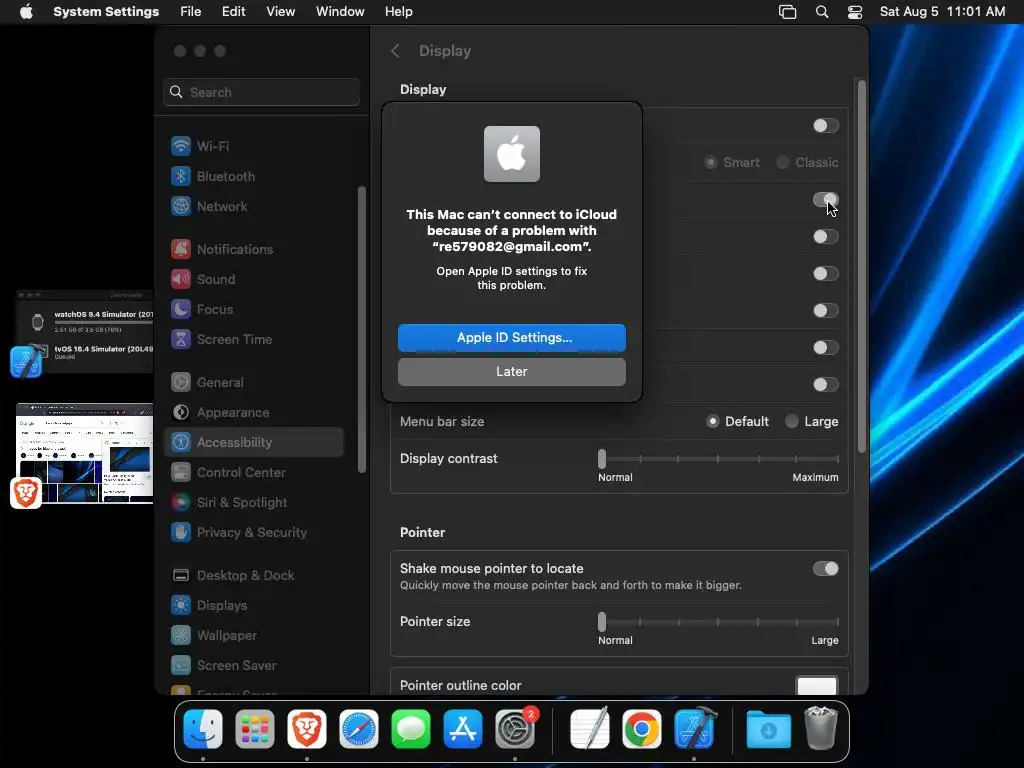Toggle switch directly above Menu bar size
This screenshot has width=1024, height=768.
tap(825, 385)
